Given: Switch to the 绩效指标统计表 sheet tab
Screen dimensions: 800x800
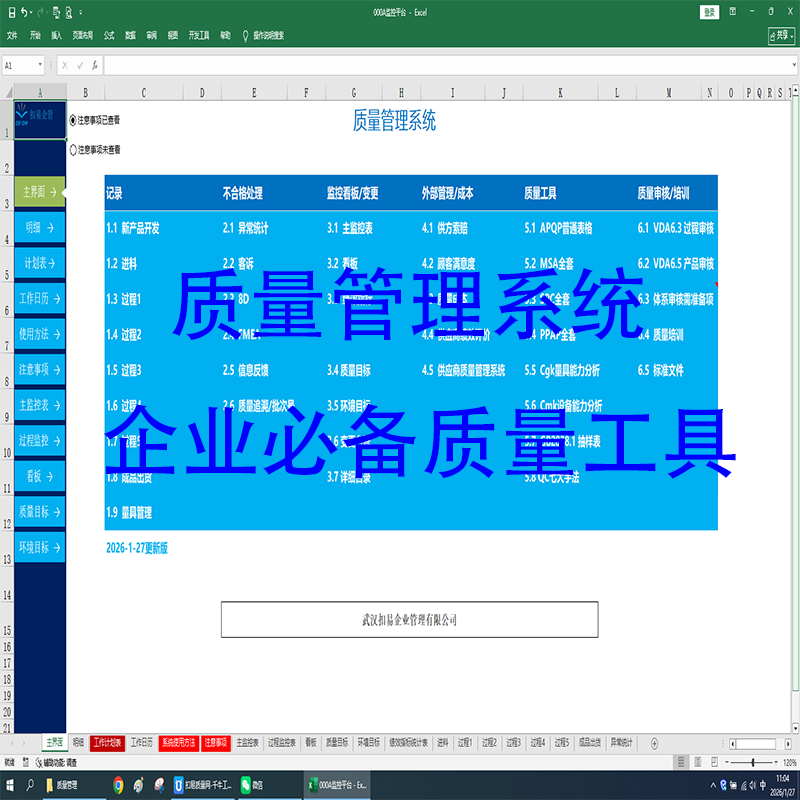Looking at the screenshot, I should click(x=409, y=743).
